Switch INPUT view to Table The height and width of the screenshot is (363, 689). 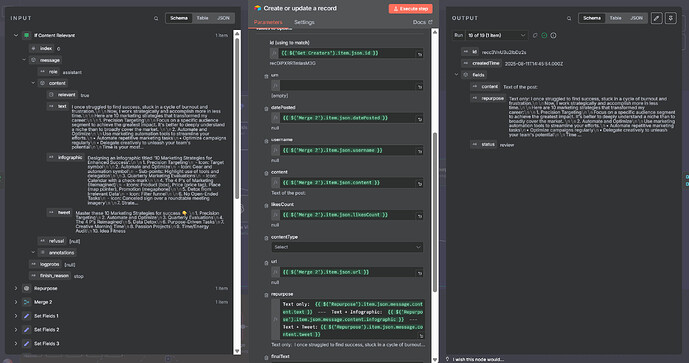click(x=202, y=18)
